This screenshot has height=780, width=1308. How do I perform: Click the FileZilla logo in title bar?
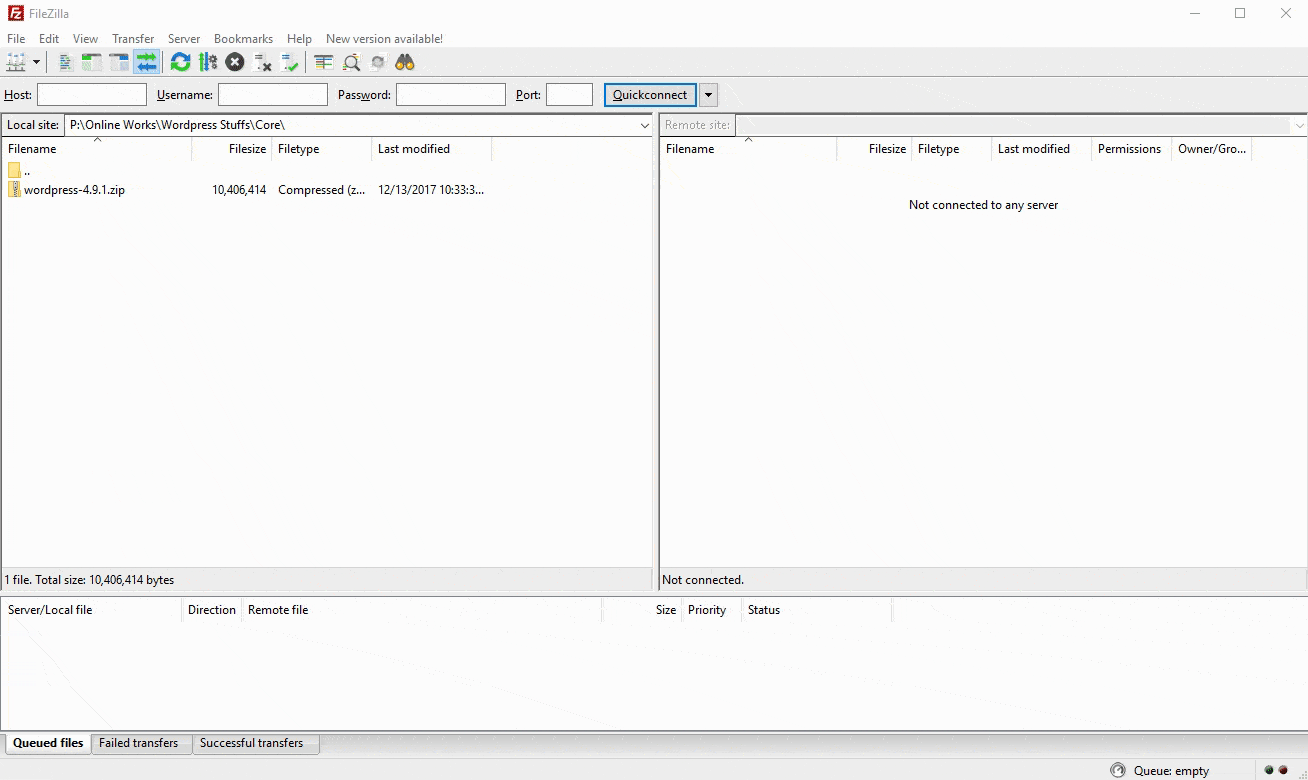[x=15, y=13]
